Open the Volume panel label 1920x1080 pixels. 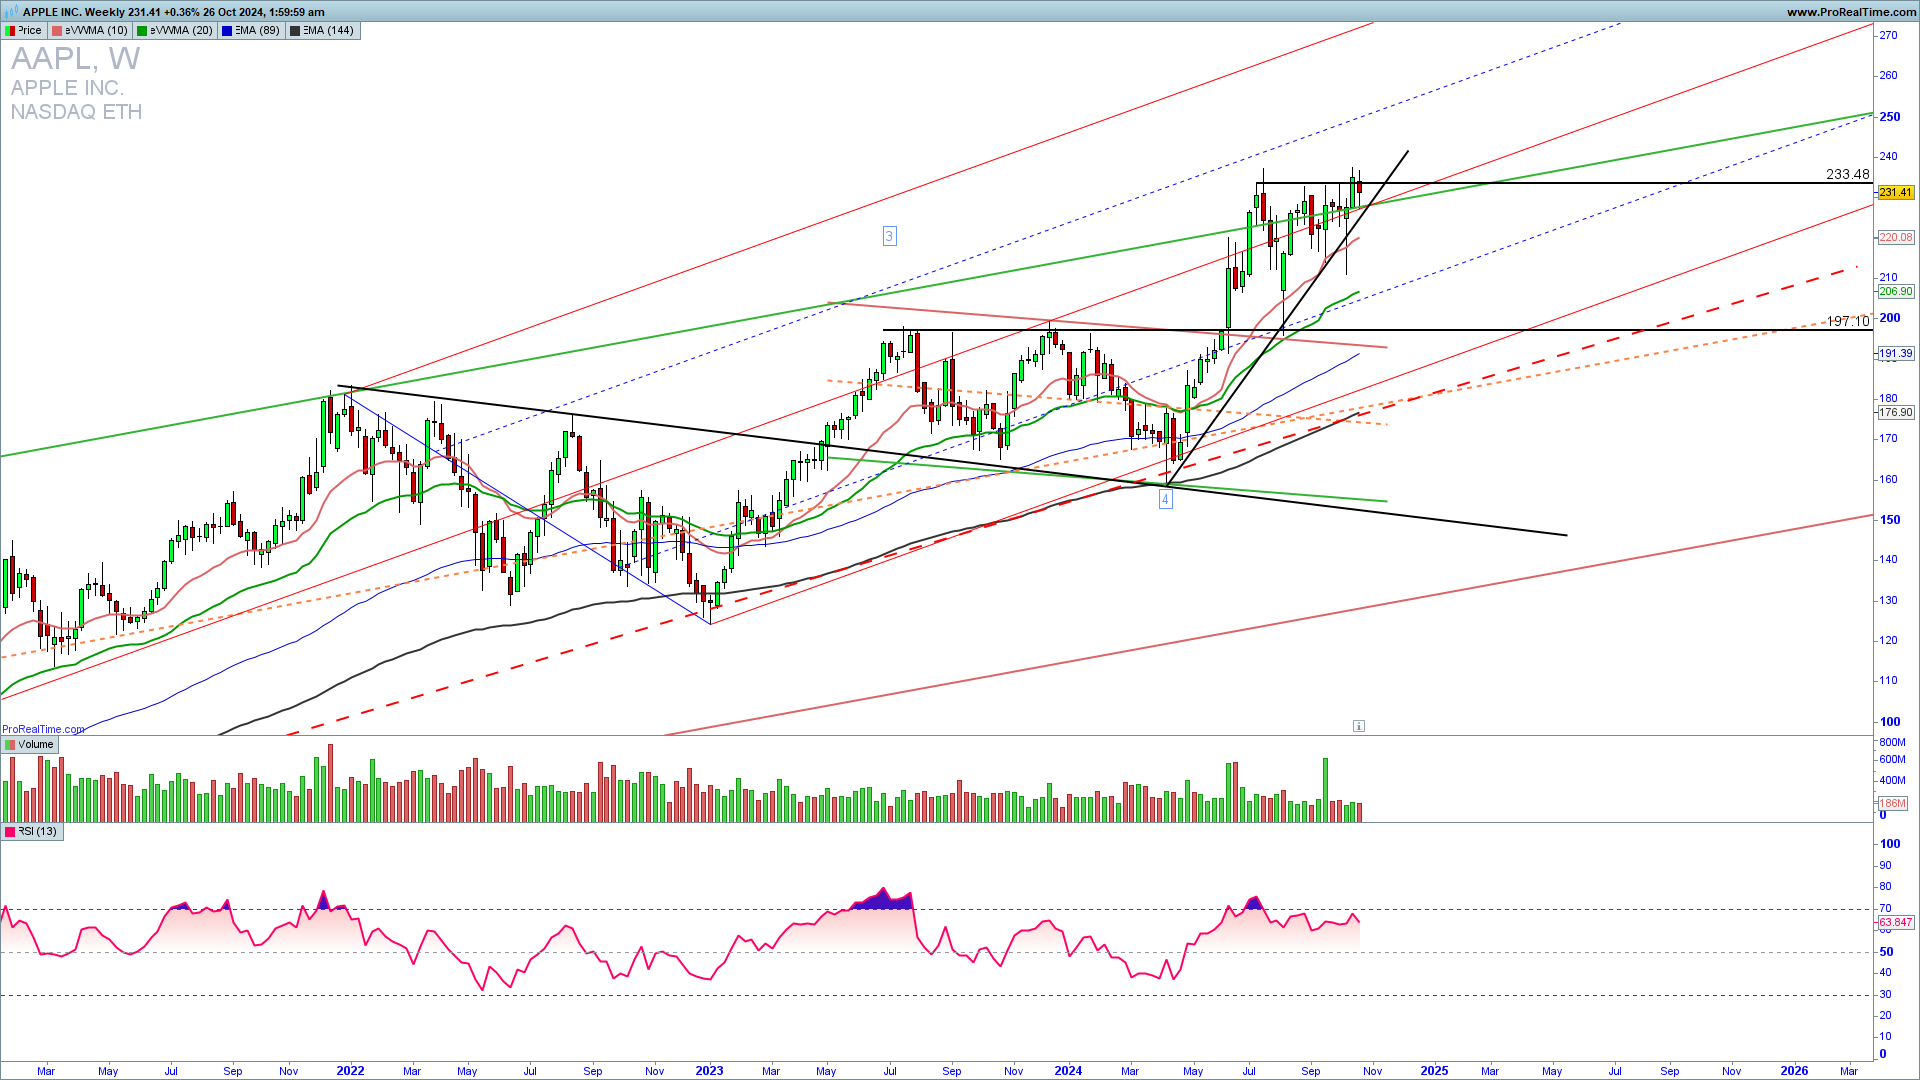tap(30, 745)
